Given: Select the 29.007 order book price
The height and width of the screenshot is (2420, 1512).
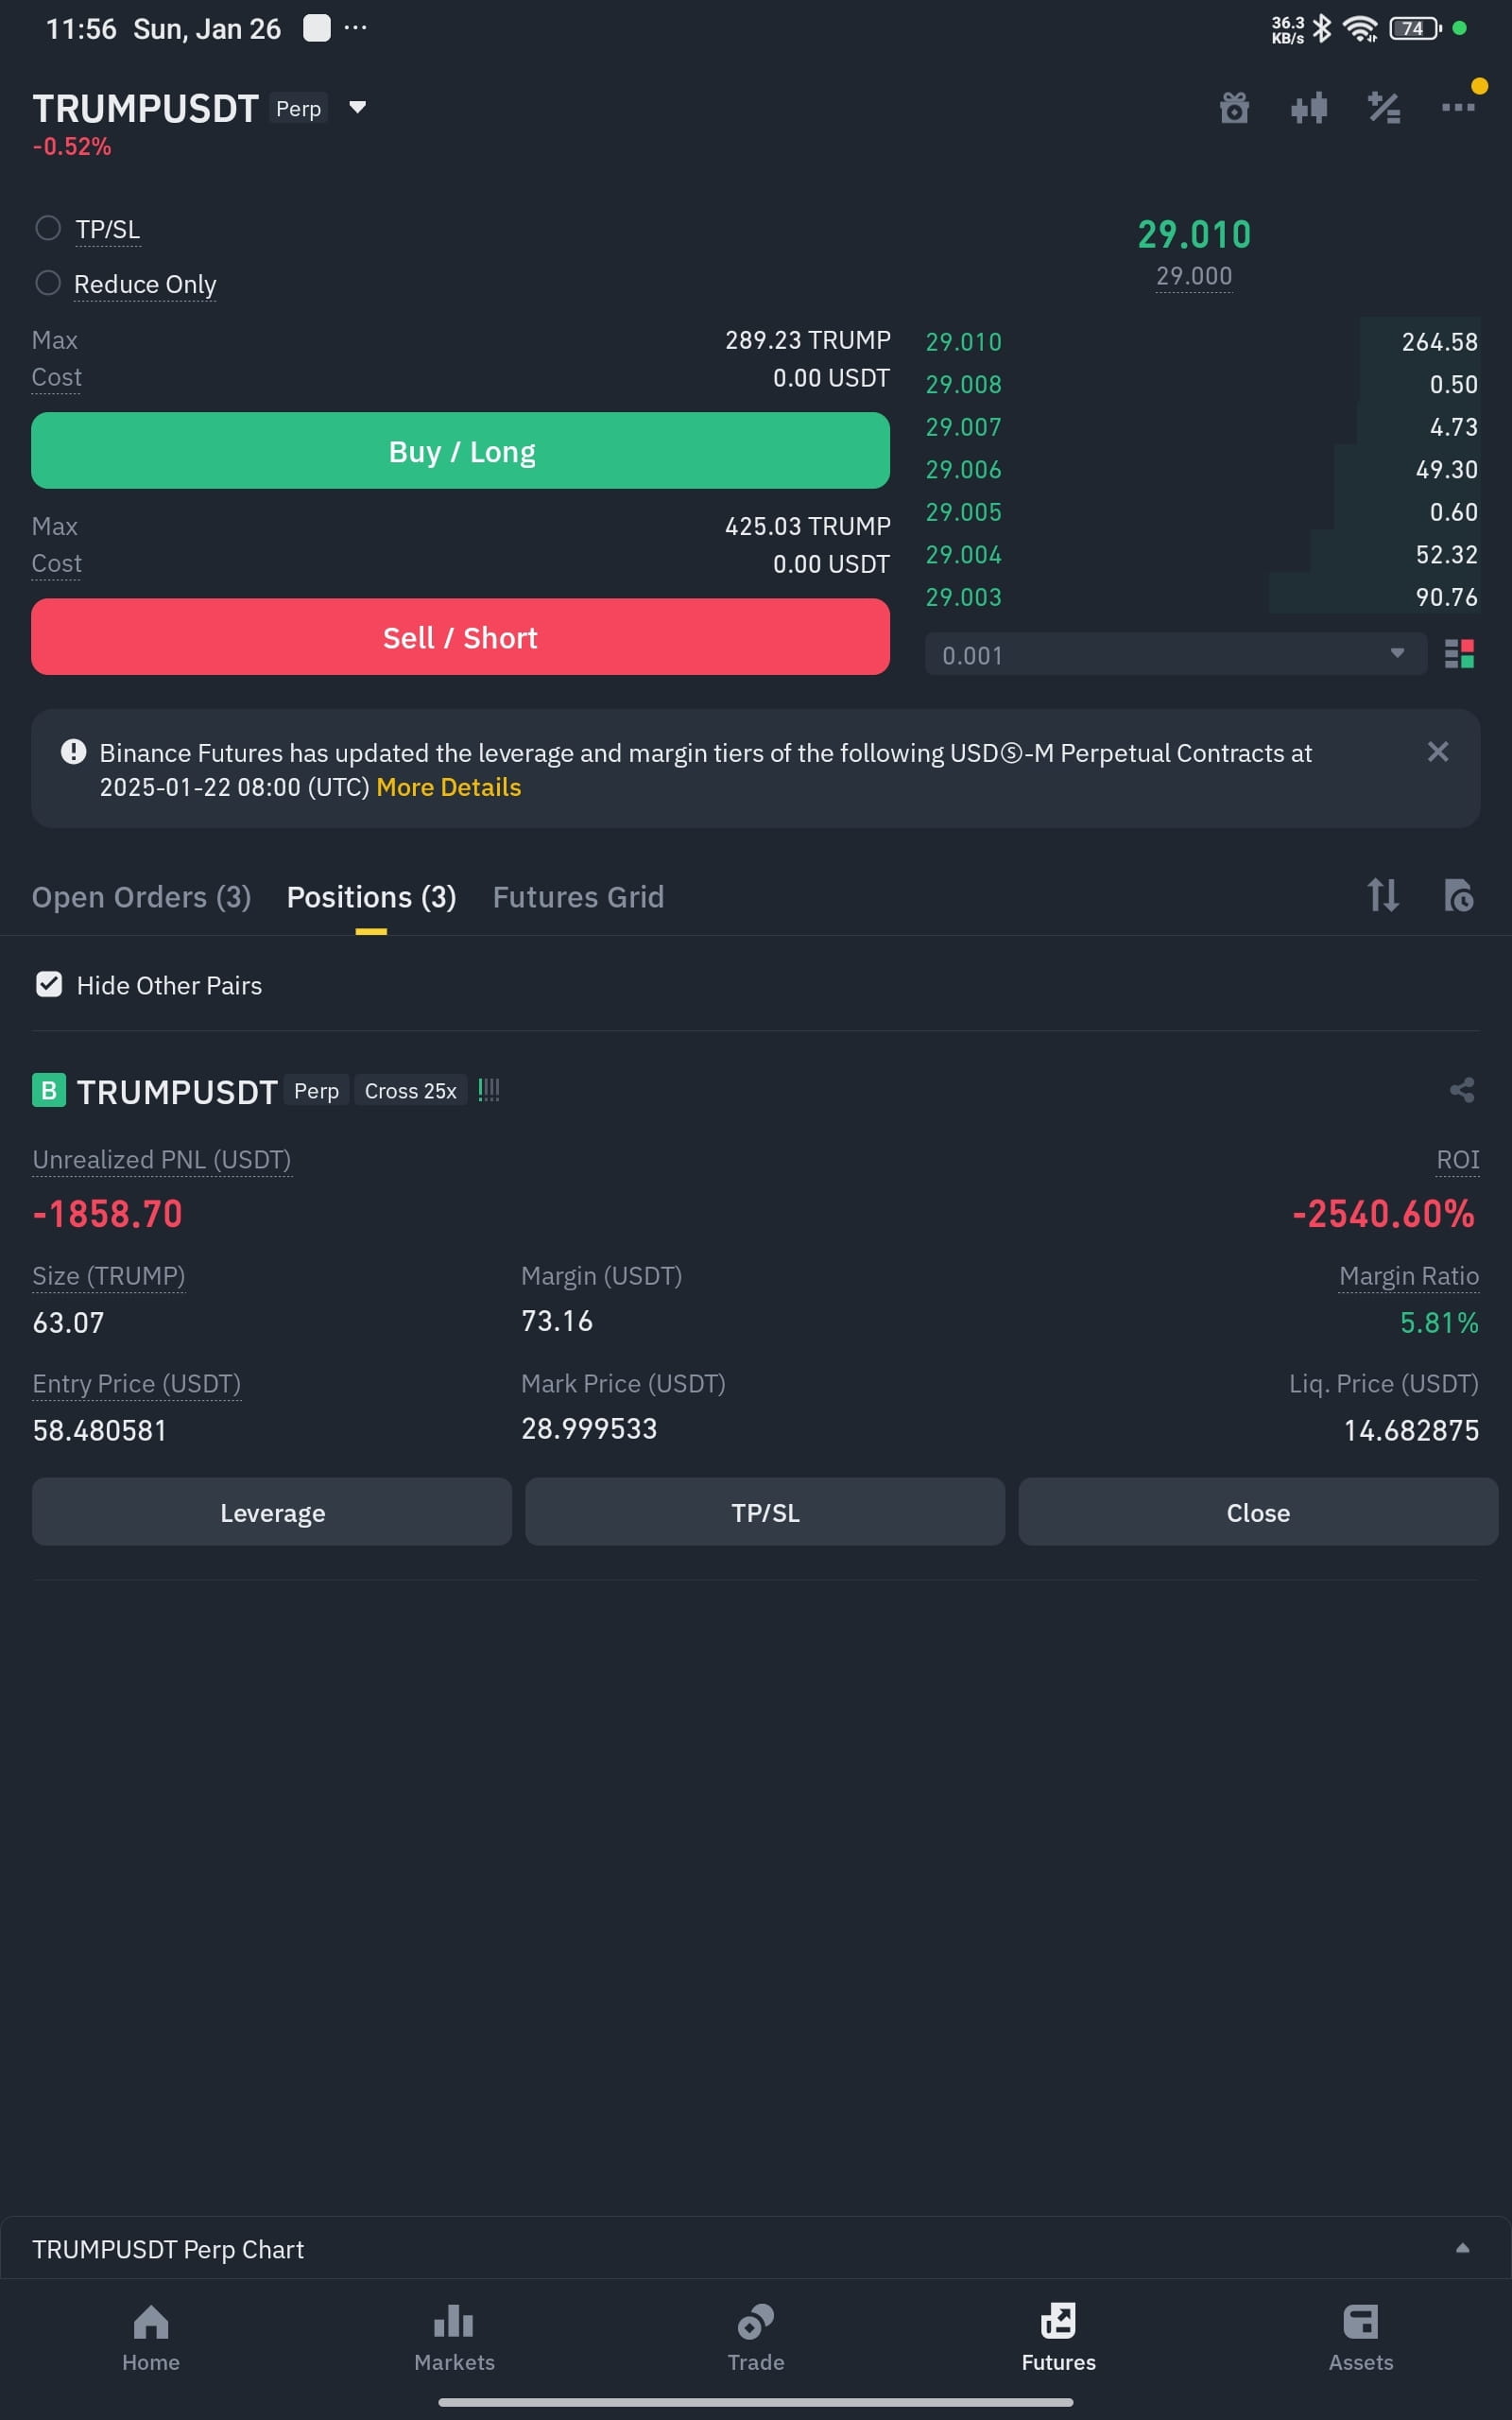Looking at the screenshot, I should (963, 427).
